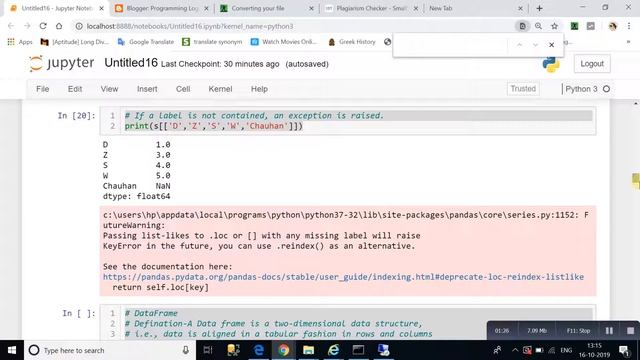Click the site info icon in address bar
Image resolution: width=640 pixels, height=360 pixels.
(x=79, y=26)
